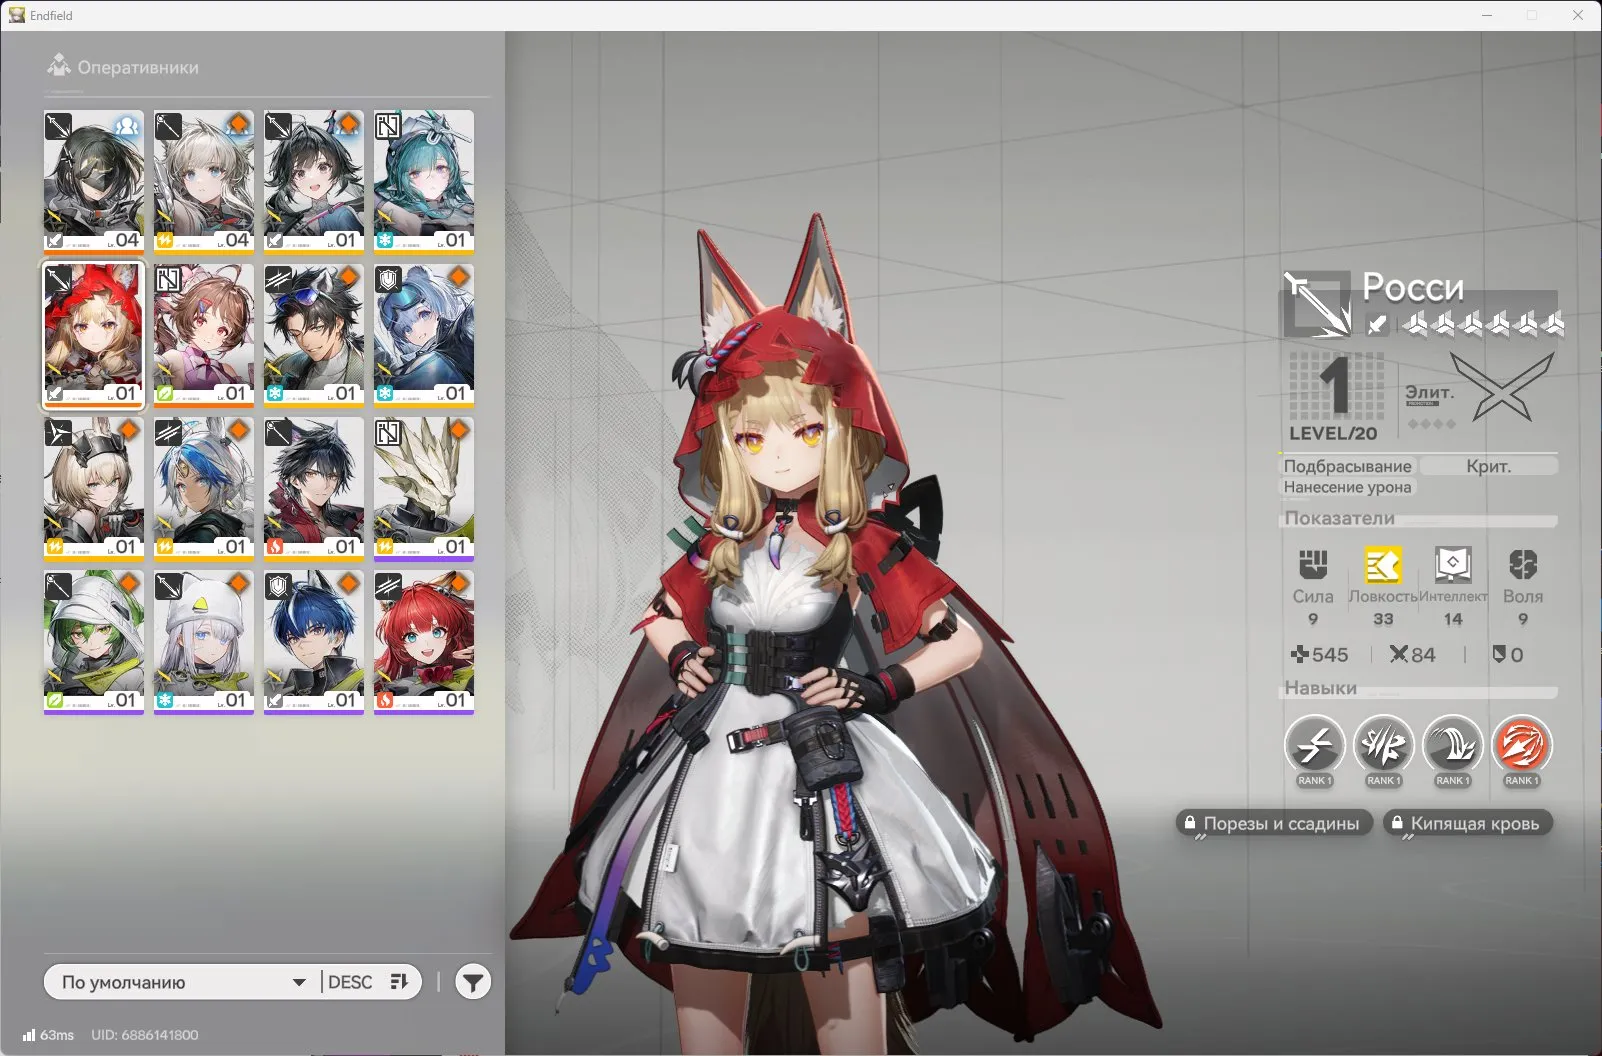Viewport: 1602px width, 1056px height.
Task: Open the operator filter funnel button
Action: (x=473, y=982)
